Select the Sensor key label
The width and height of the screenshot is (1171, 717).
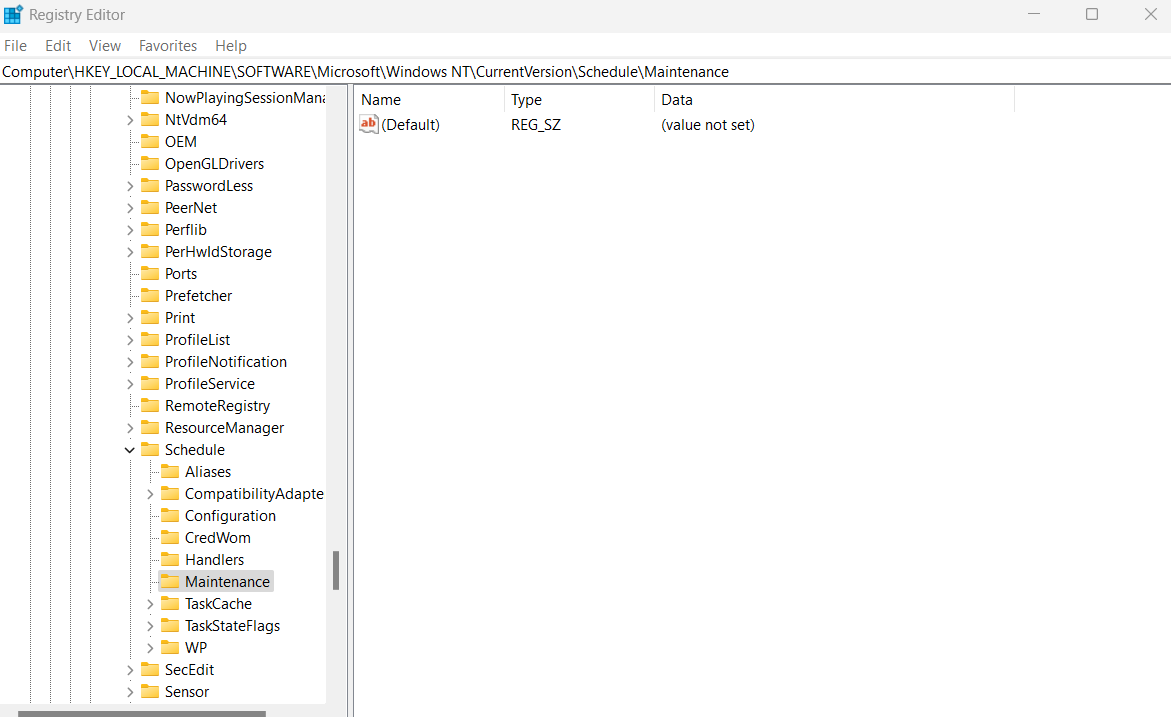pos(187,692)
